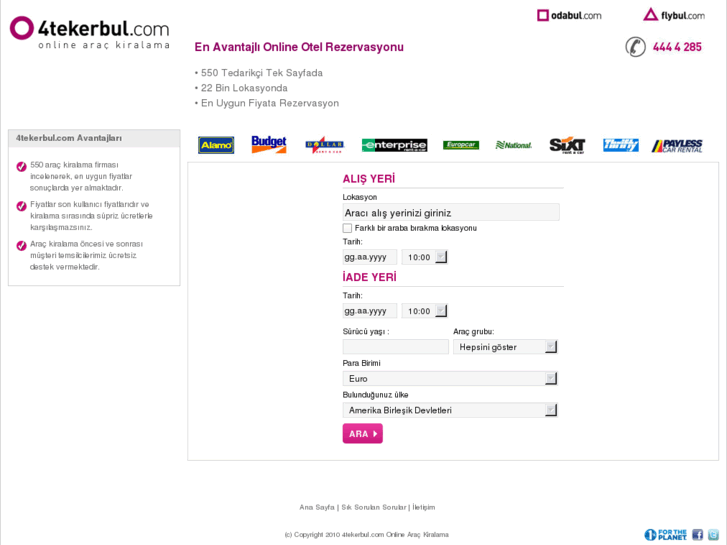Go to 'Ana Sayfa' footer link
The image size is (727, 545).
coord(317,507)
